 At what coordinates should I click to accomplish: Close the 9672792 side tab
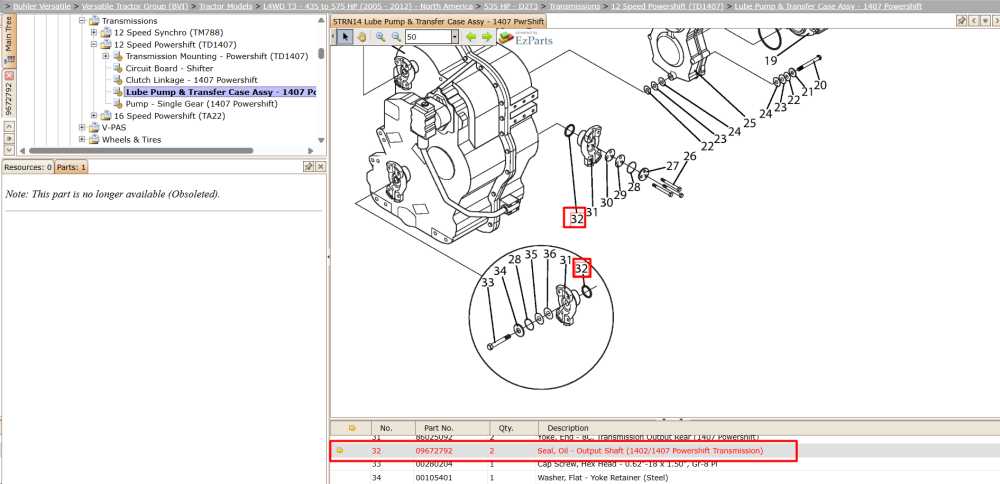coord(9,75)
